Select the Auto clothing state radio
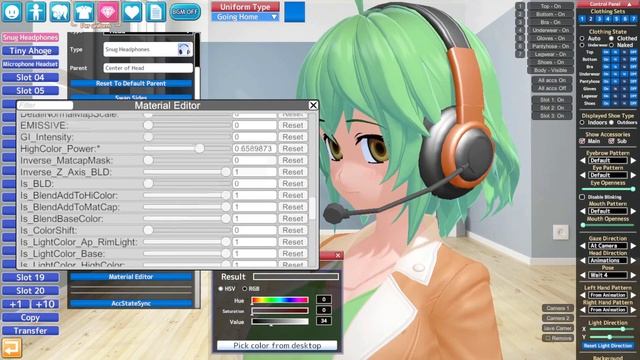The height and width of the screenshot is (360, 640). pyautogui.click(x=582, y=38)
